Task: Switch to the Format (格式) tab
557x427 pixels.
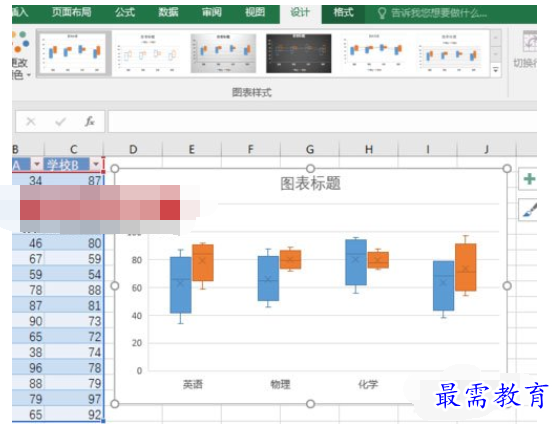Action: click(343, 12)
